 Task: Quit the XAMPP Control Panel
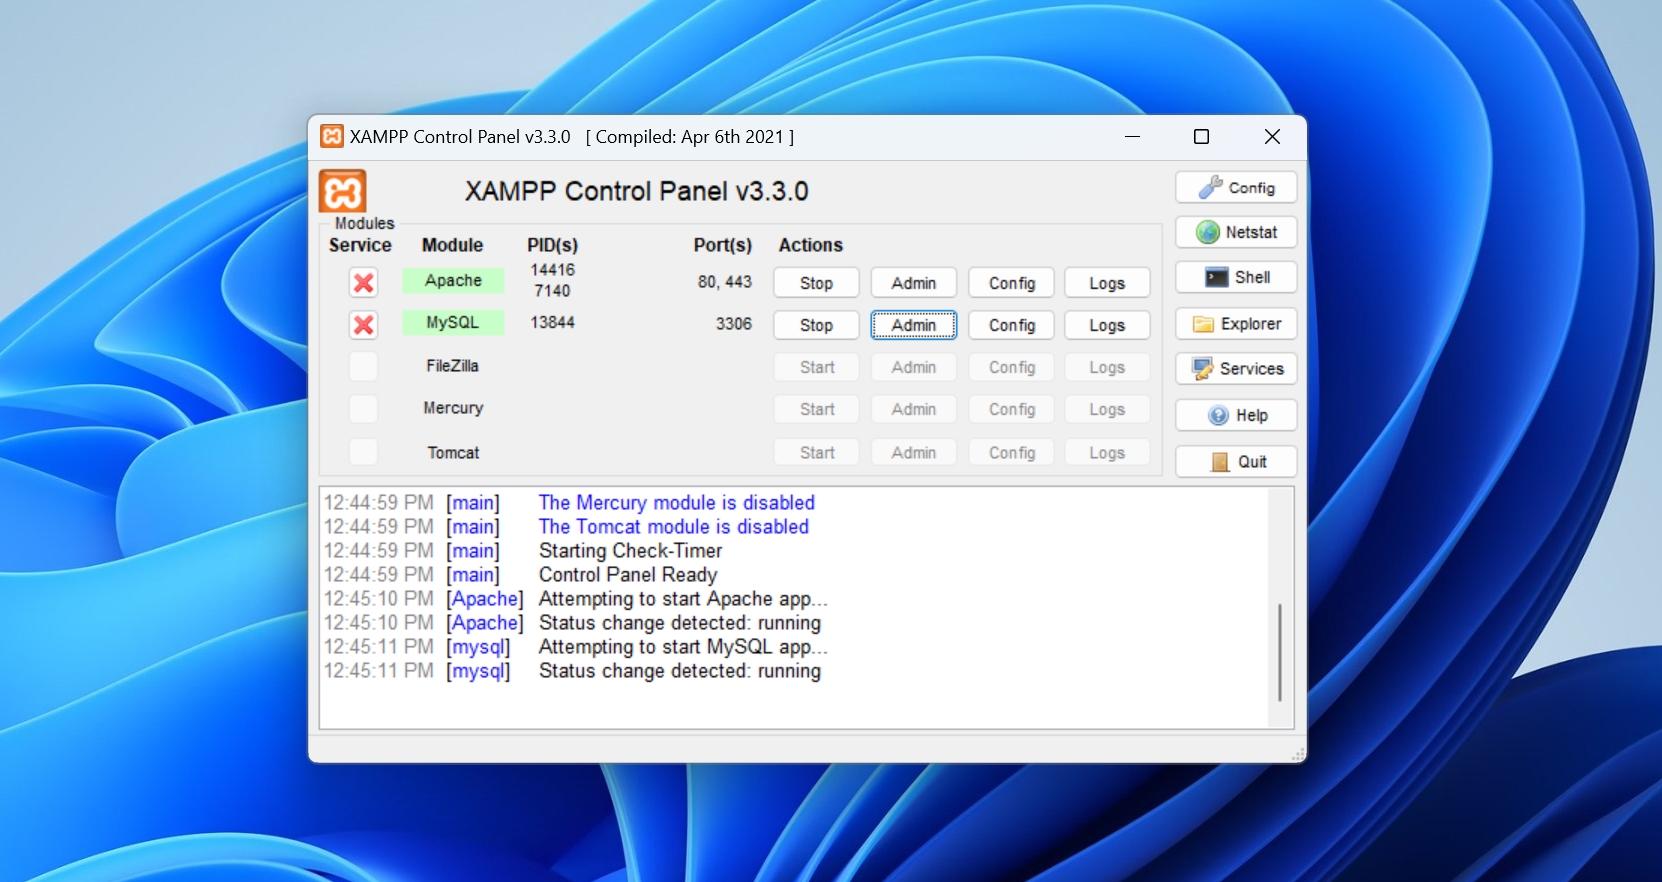[1236, 461]
